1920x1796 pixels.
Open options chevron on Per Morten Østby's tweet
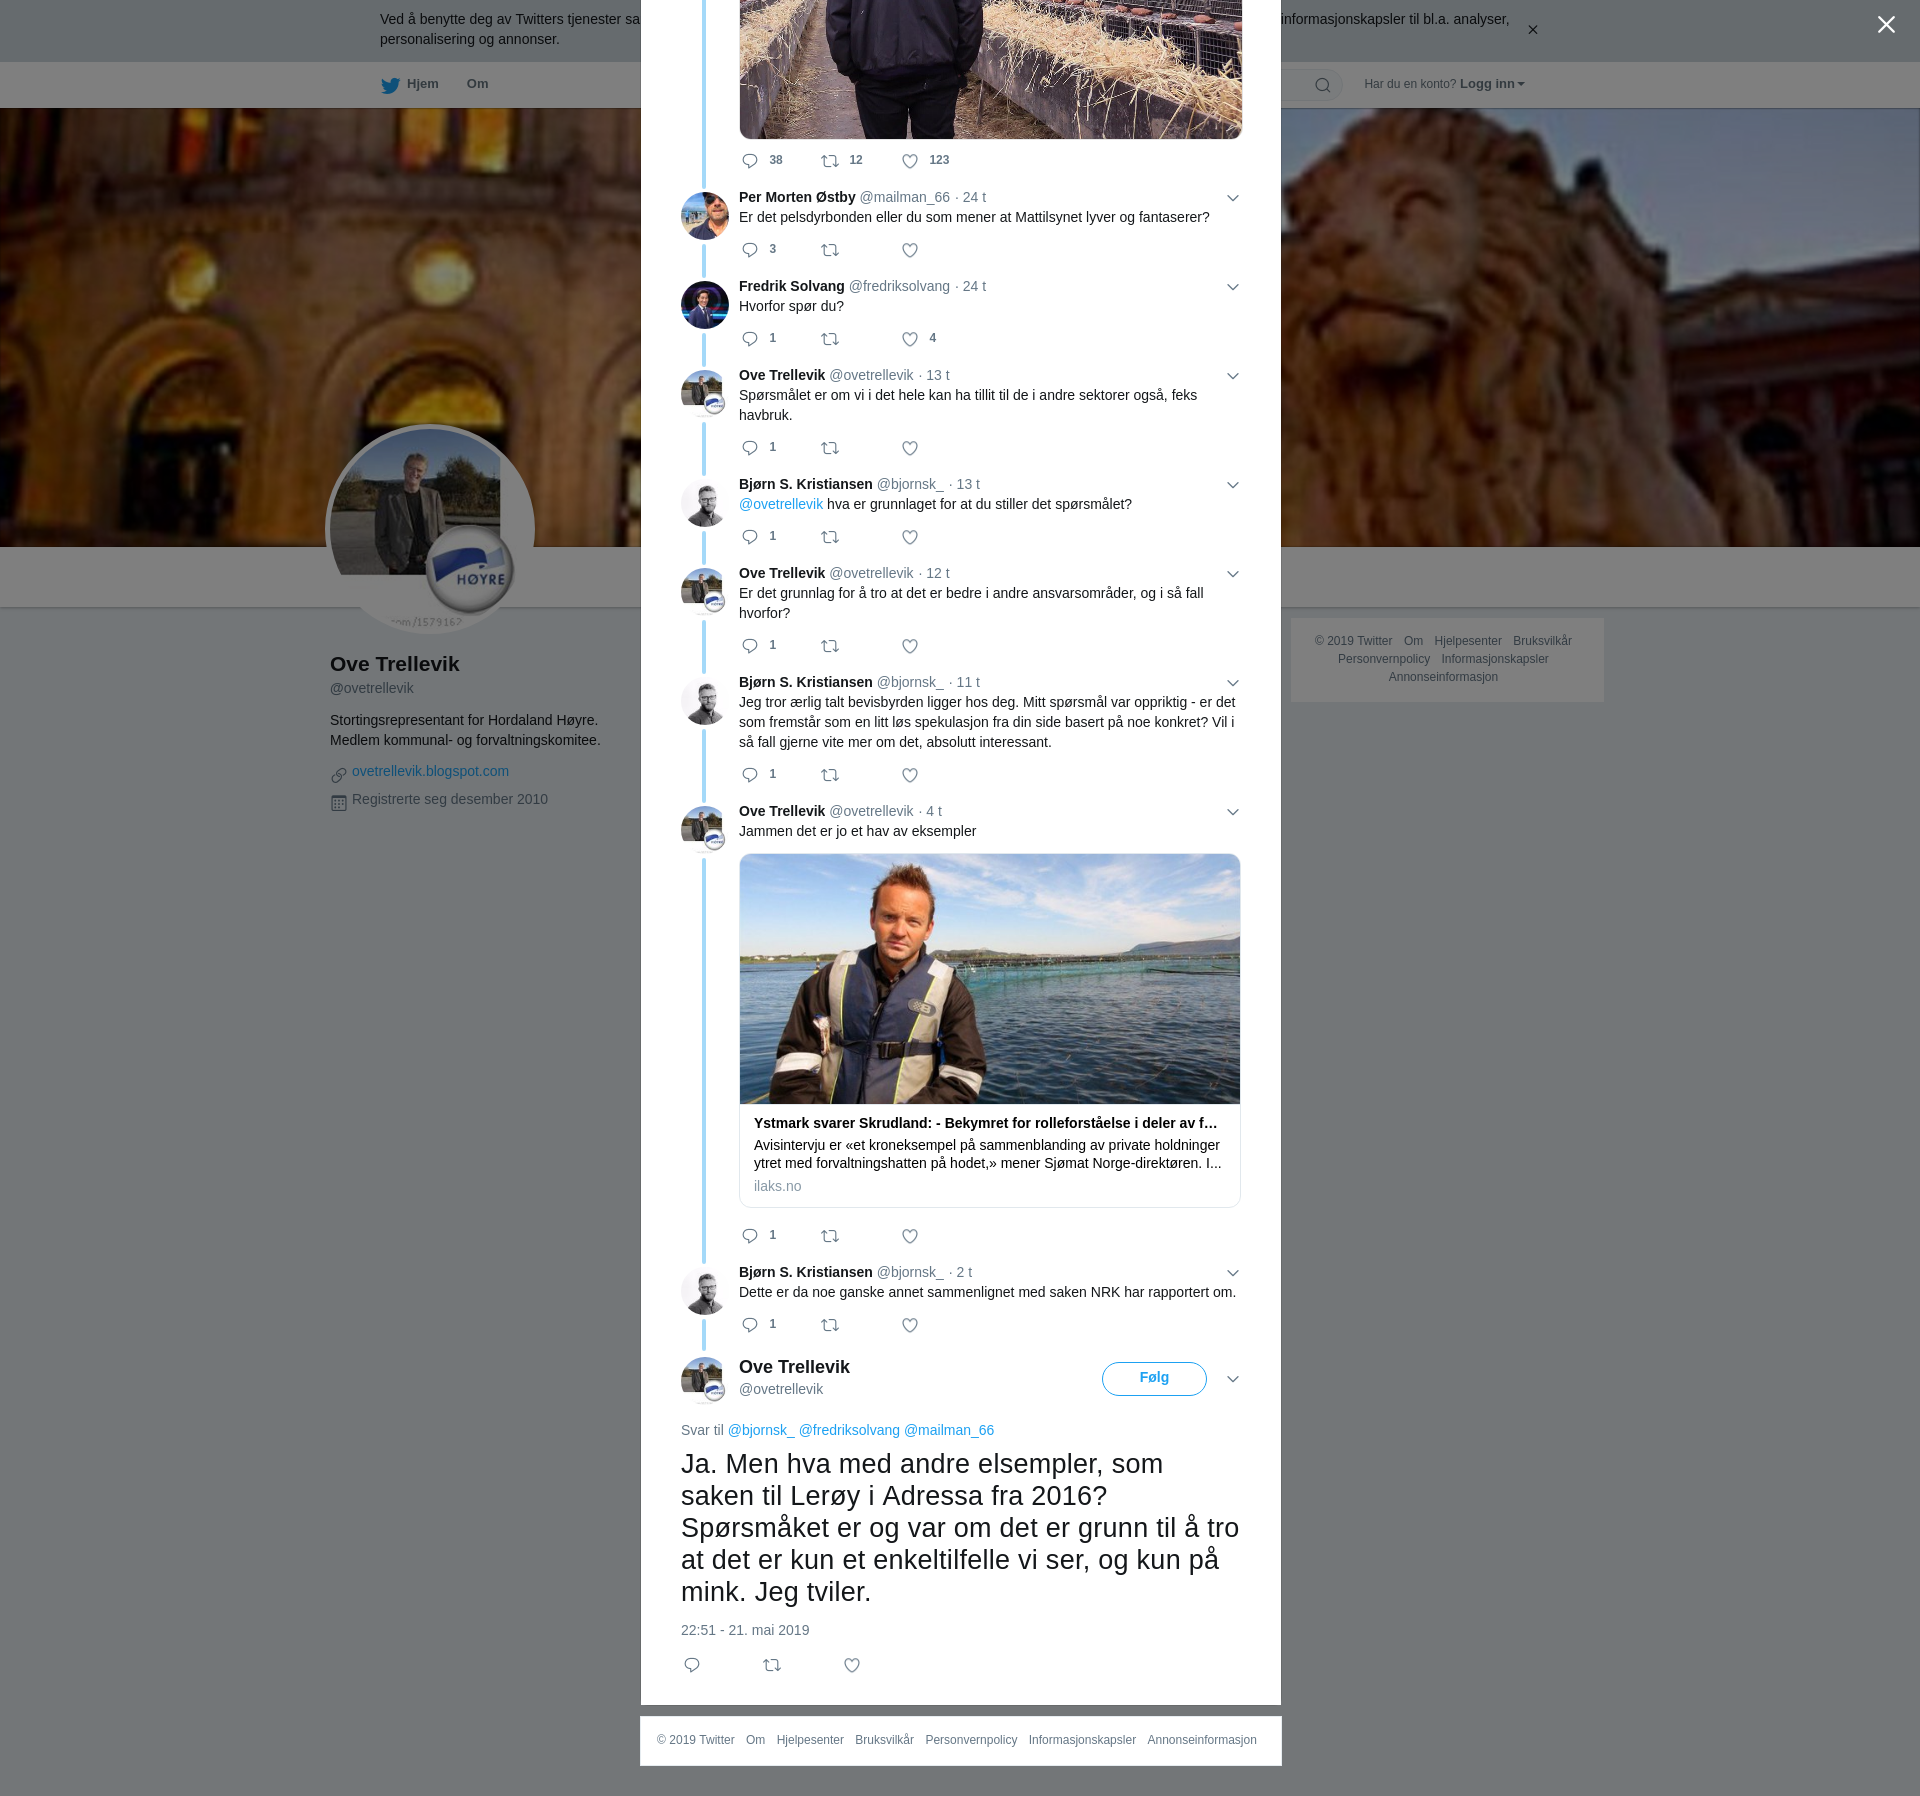[x=1232, y=198]
